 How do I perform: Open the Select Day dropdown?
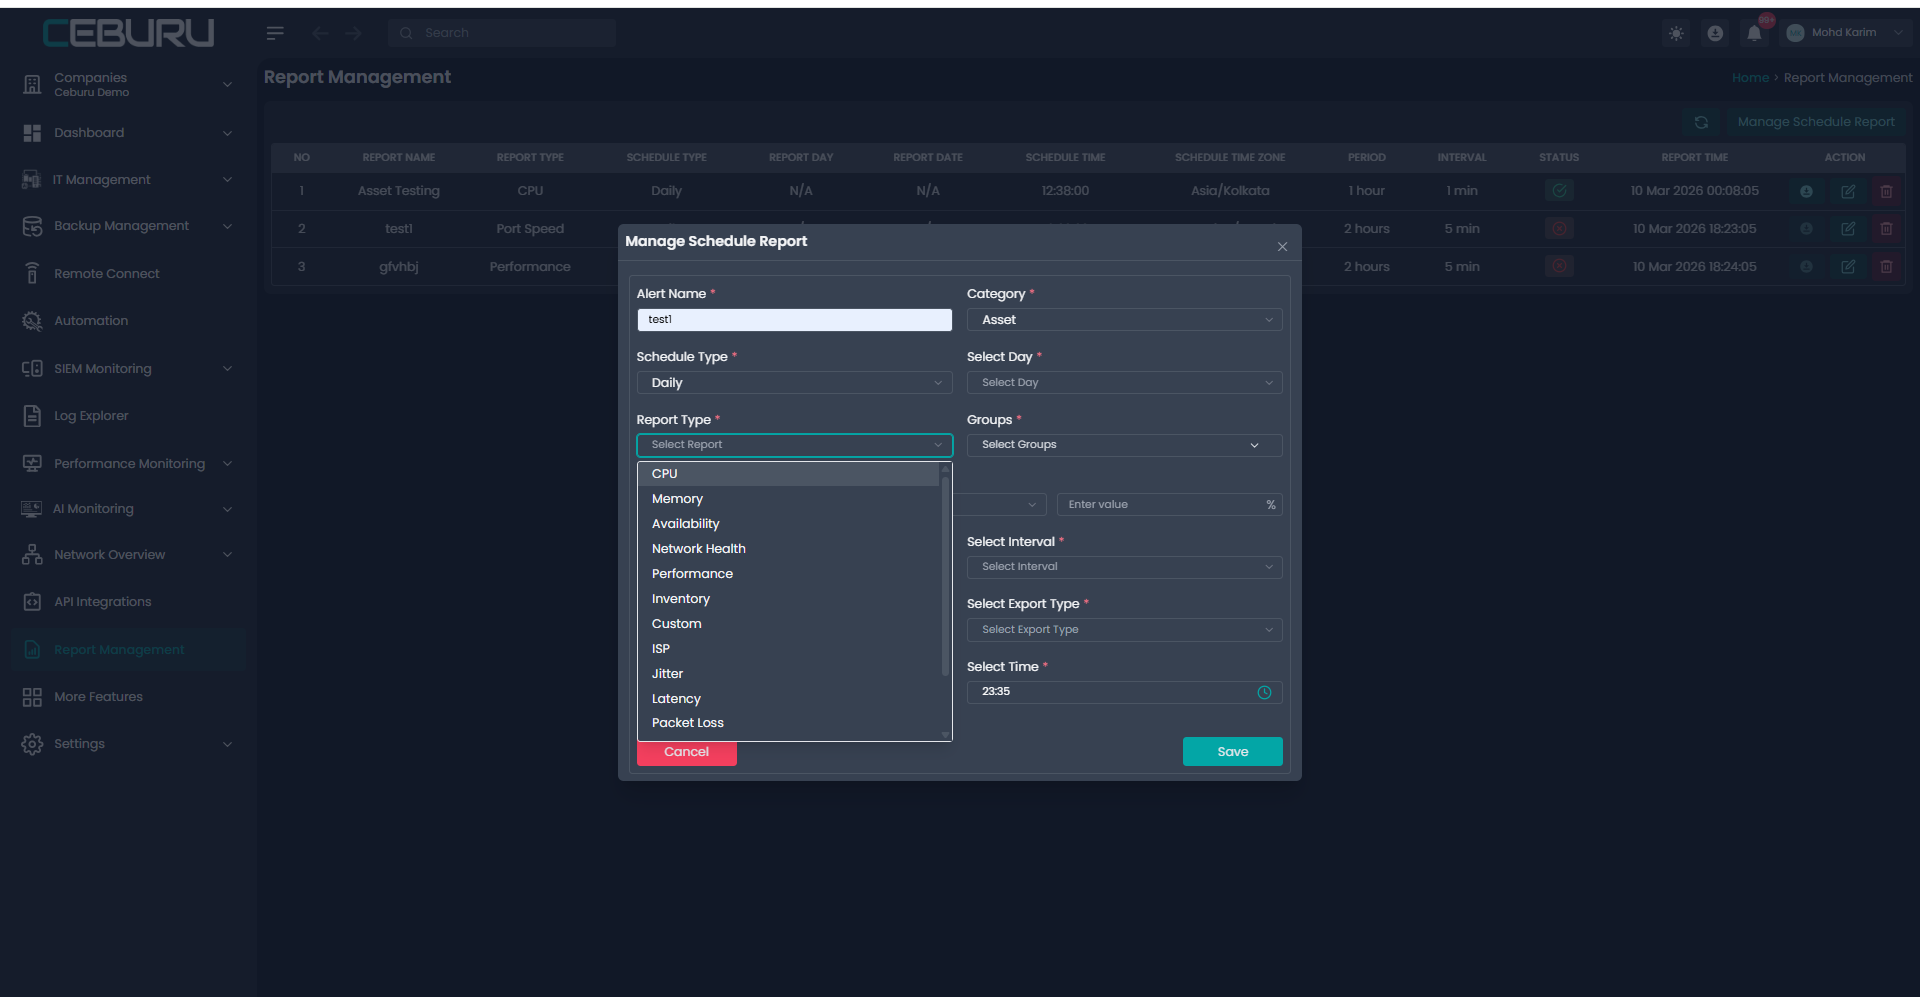[x=1124, y=383]
